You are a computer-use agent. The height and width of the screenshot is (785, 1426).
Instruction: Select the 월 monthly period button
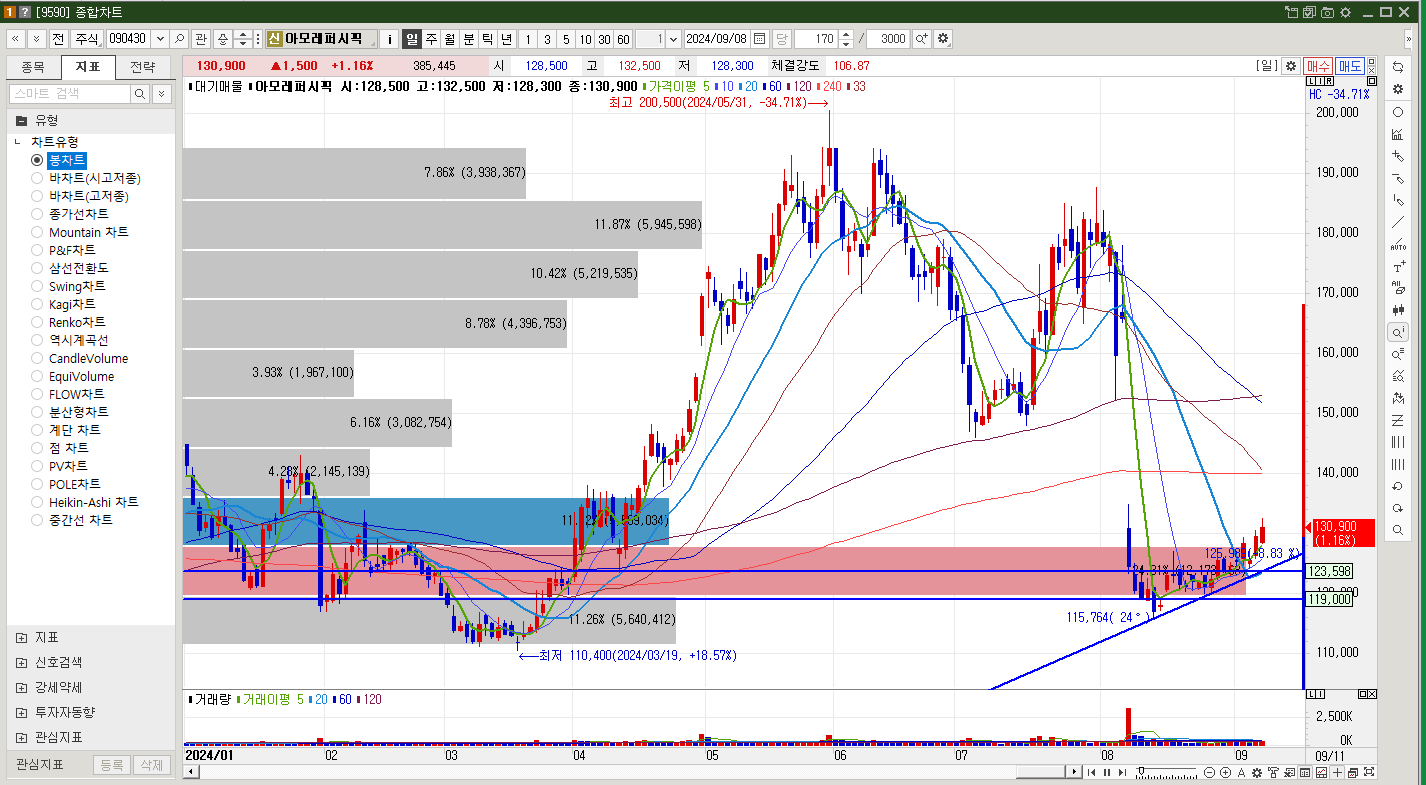450,39
